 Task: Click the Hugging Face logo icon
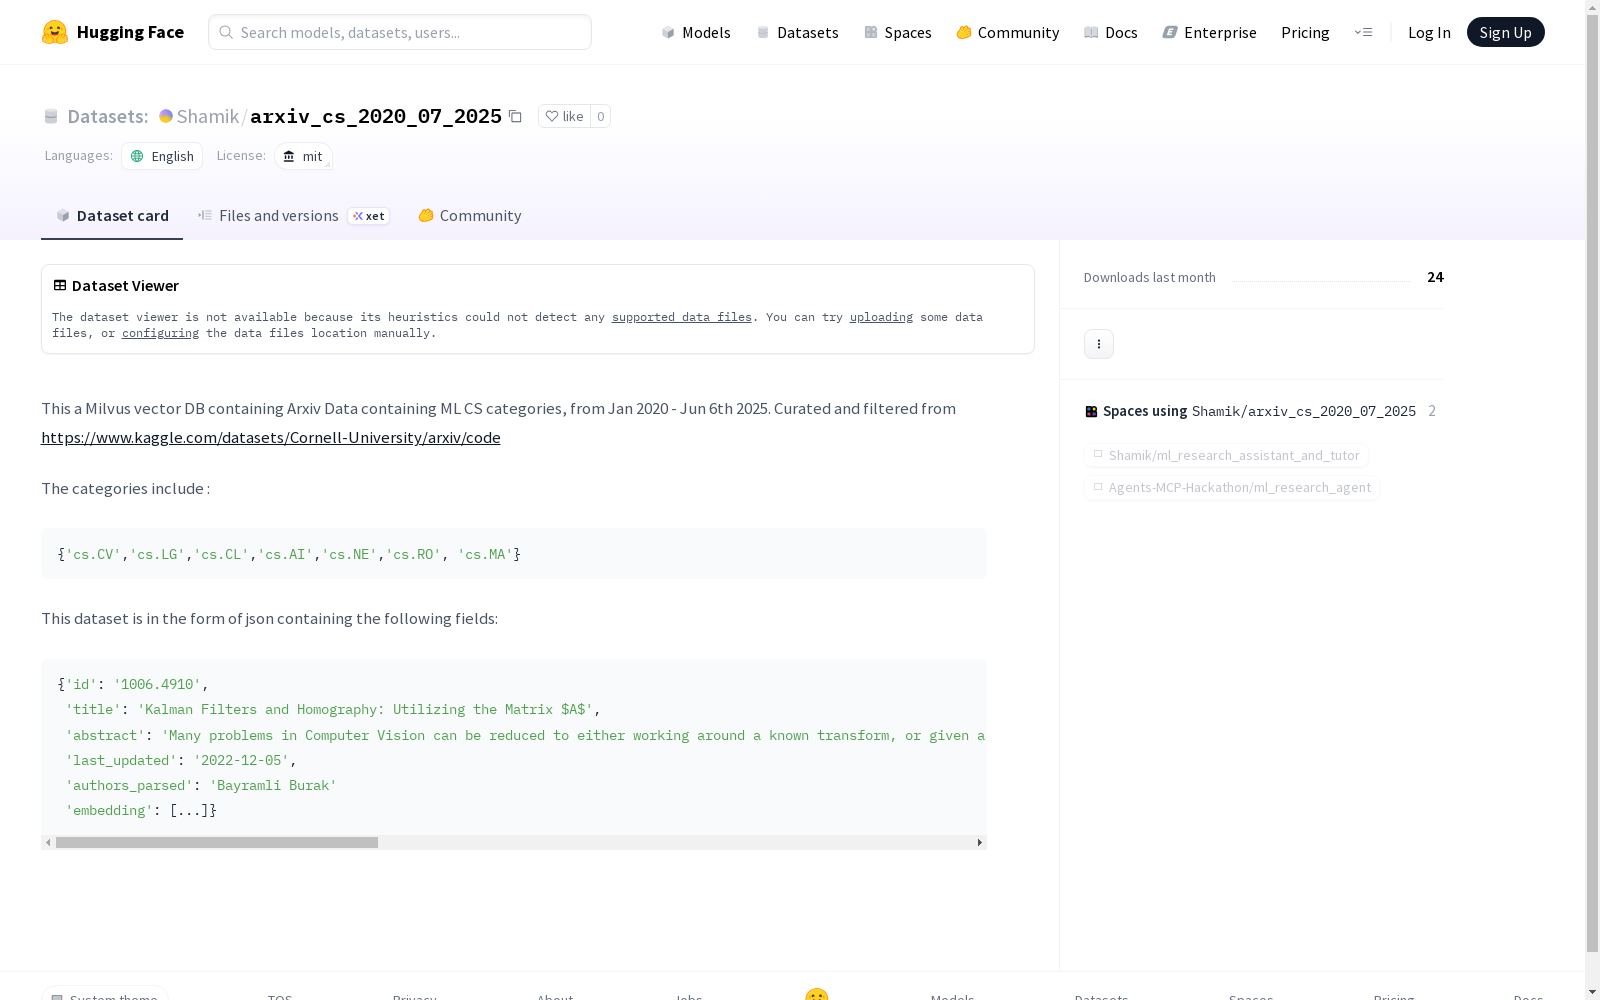(55, 32)
